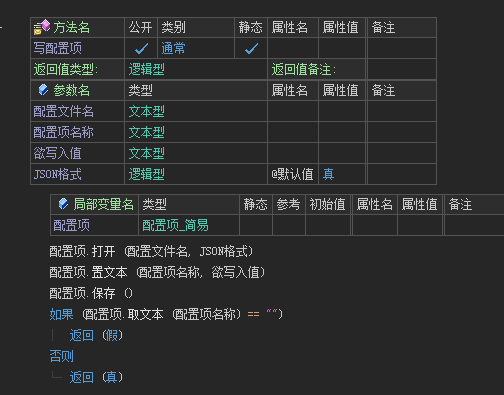Click the 文本型 type of 欲写入值
The width and height of the screenshot is (504, 395).
[147, 153]
